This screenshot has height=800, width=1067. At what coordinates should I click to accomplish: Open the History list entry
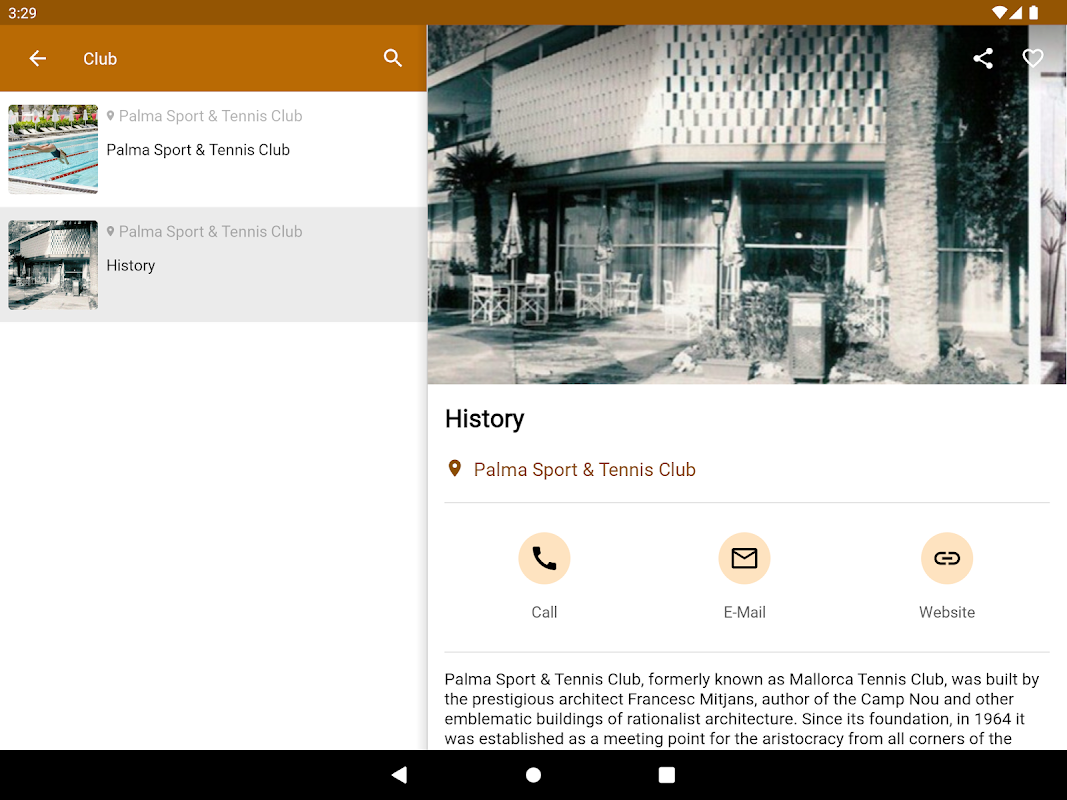point(213,265)
